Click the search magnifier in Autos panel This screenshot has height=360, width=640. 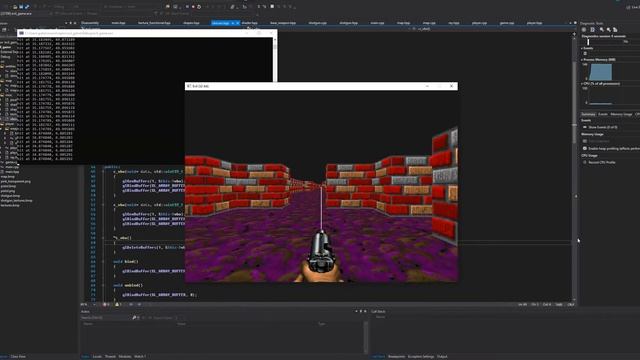[134, 318]
